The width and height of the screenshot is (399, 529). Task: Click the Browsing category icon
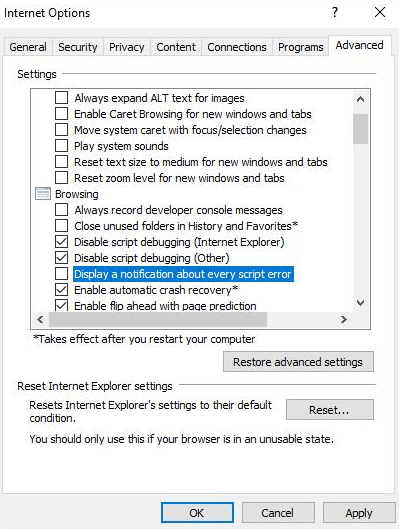[43, 194]
